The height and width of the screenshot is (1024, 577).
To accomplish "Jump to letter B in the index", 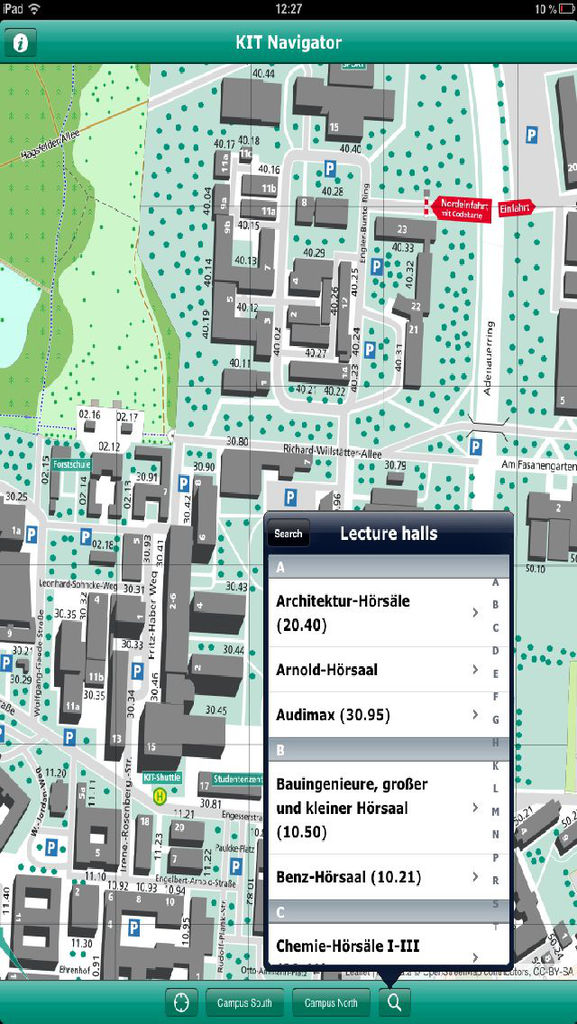I will (x=496, y=605).
